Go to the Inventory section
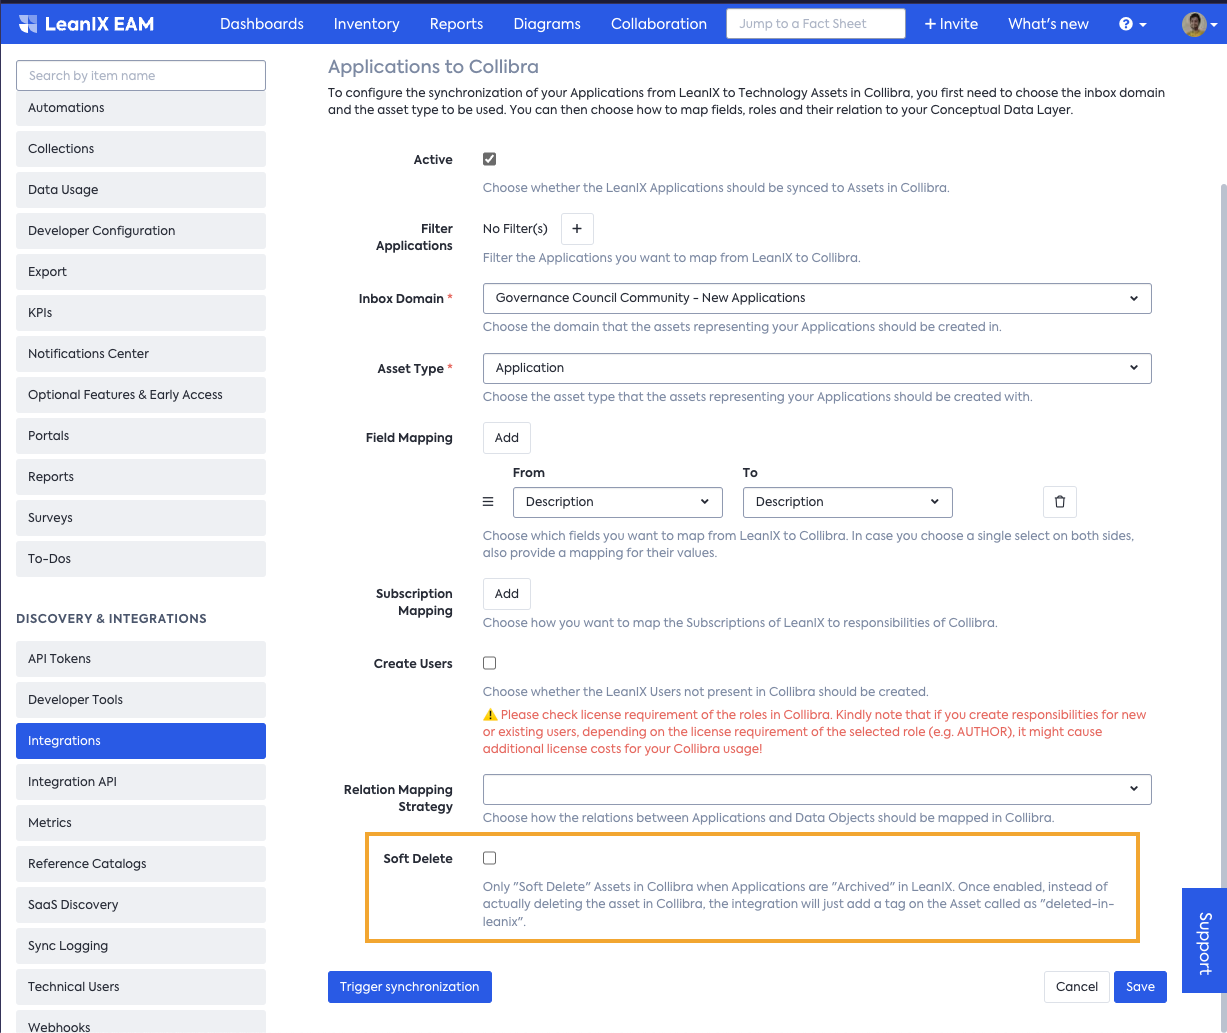1227x1033 pixels. point(367,24)
